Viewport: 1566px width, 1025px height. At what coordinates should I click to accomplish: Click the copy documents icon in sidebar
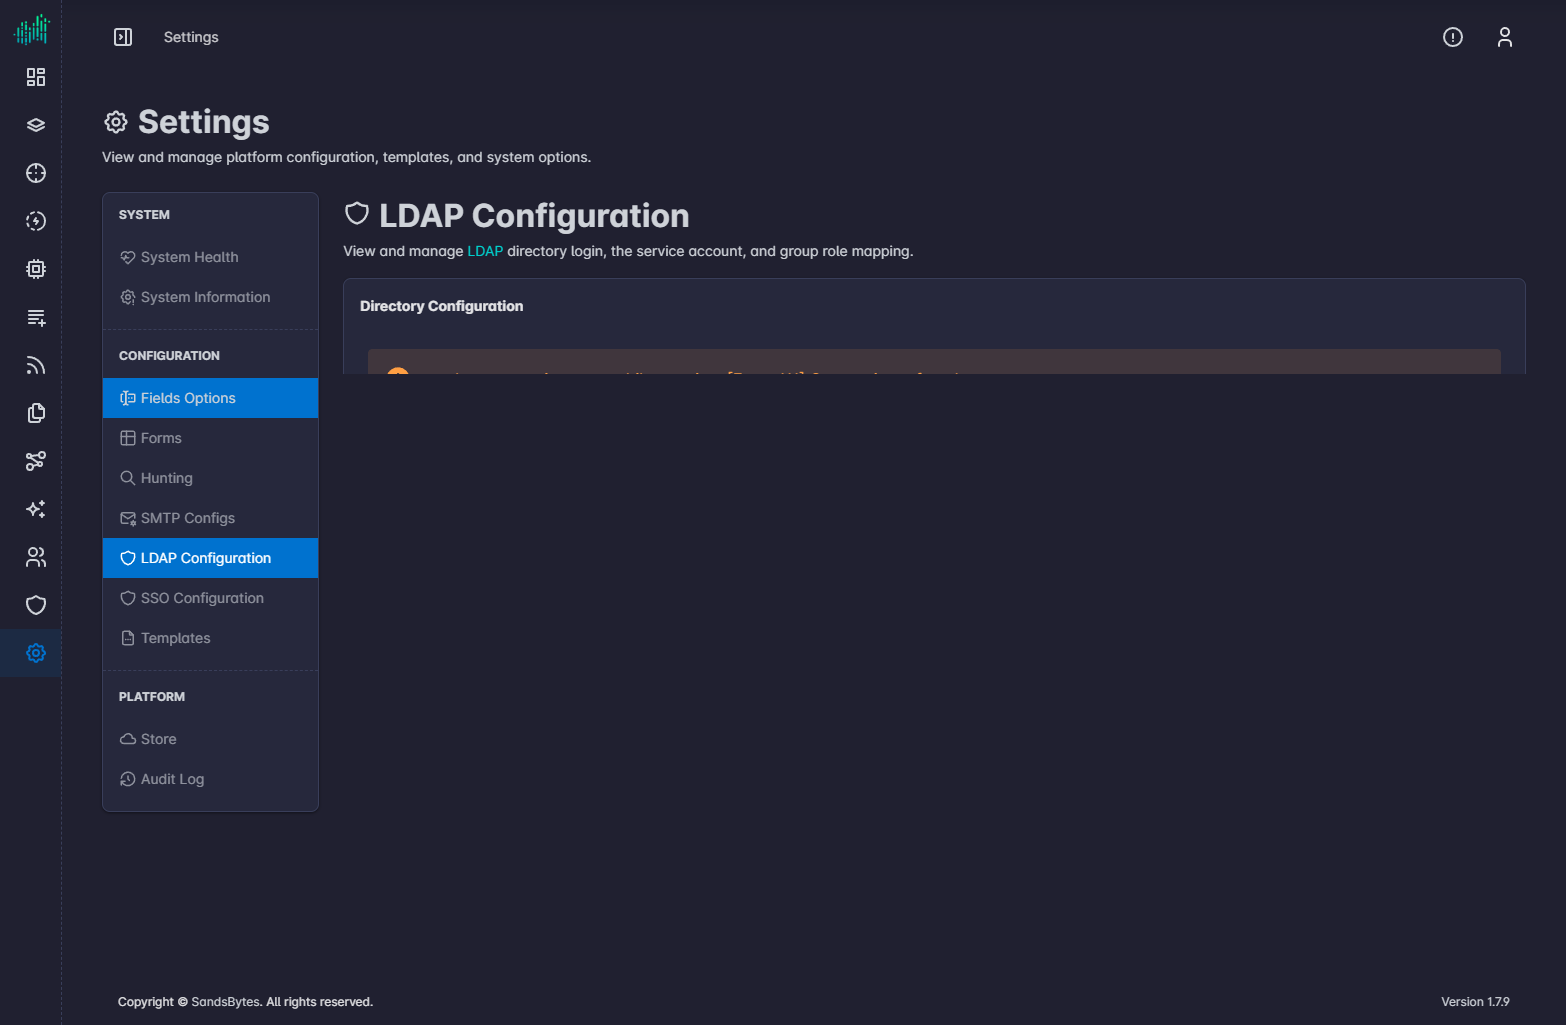(36, 413)
